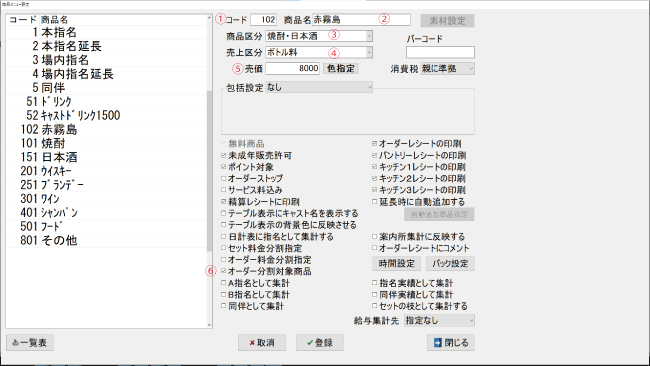
Task: Select row 201 ウイスキー
Action: (x=106, y=171)
